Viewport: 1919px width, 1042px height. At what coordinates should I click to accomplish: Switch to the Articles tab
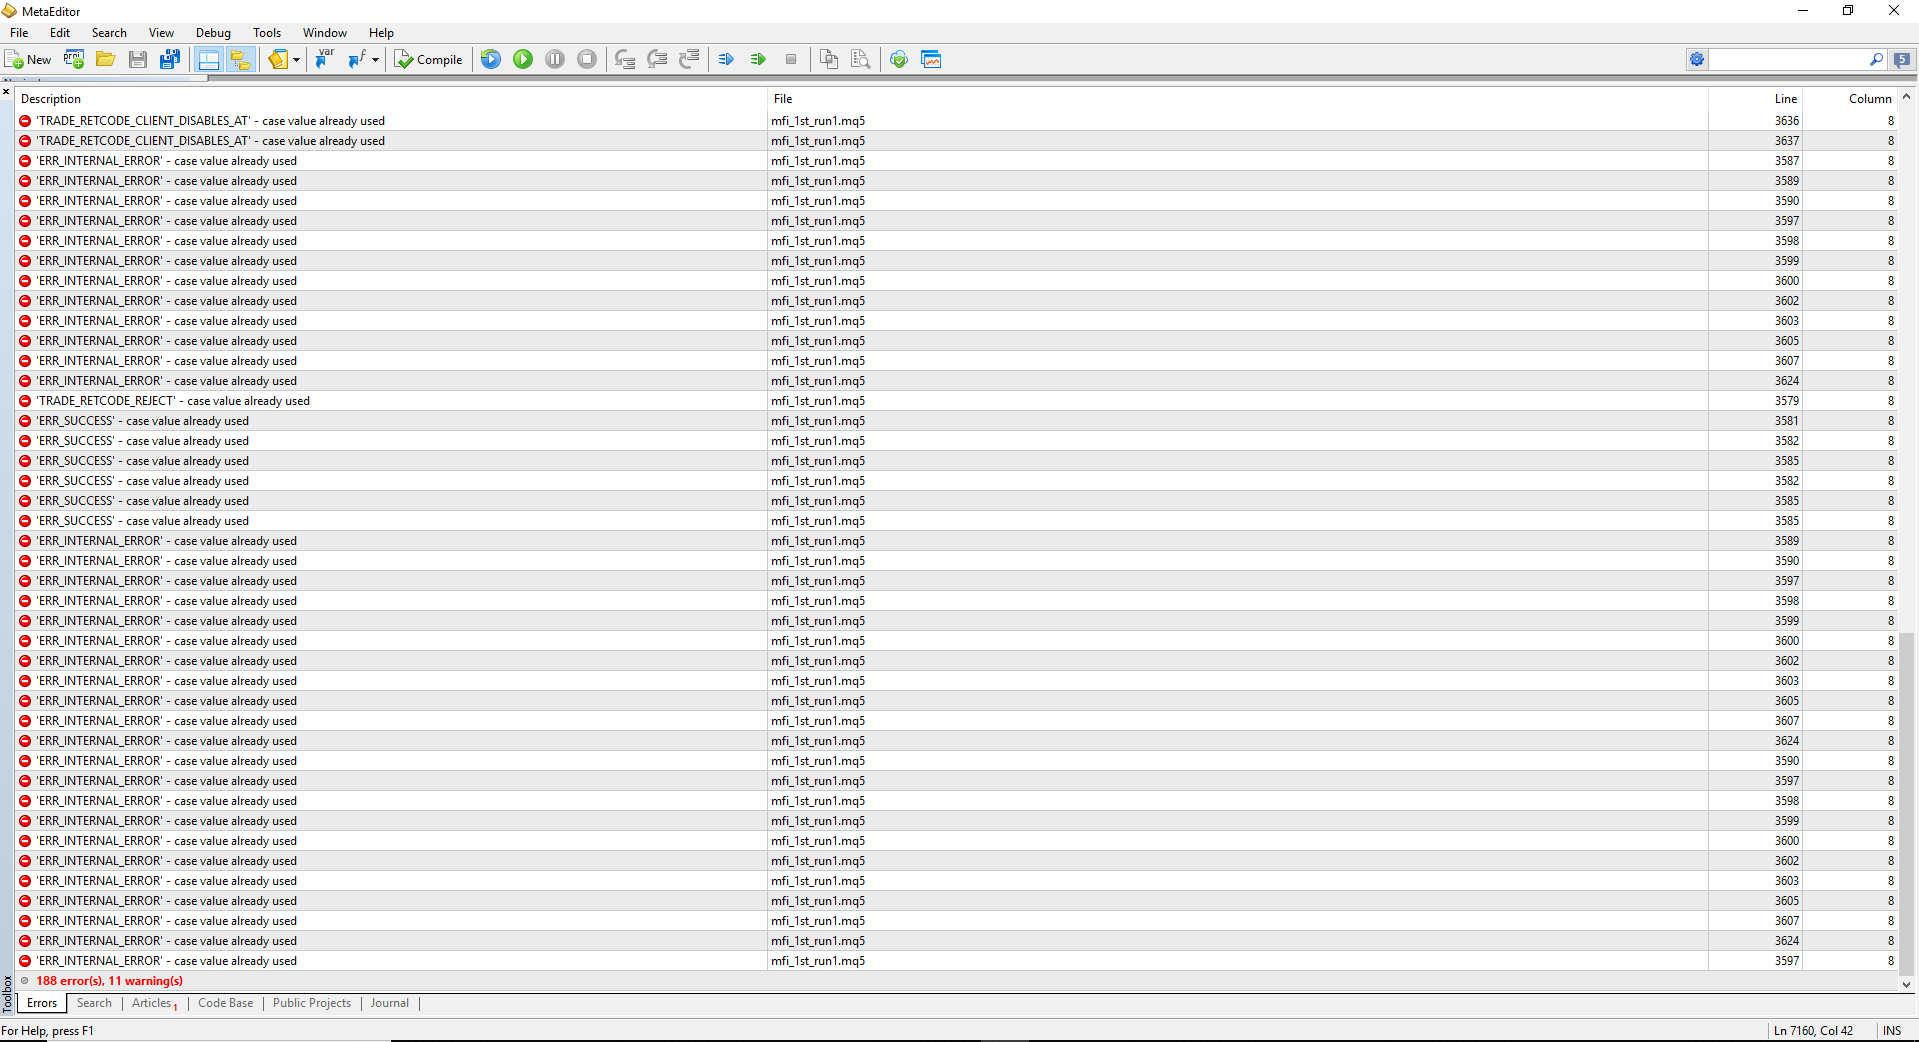click(153, 1003)
